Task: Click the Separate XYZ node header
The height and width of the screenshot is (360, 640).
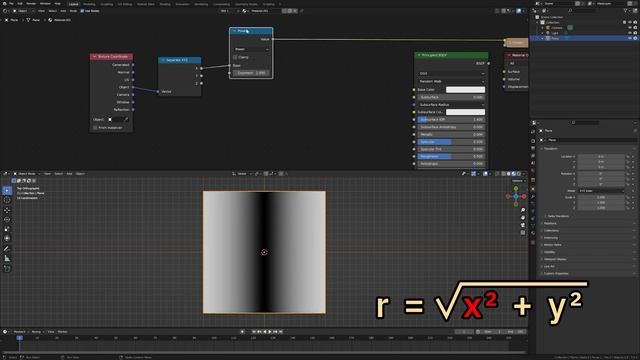Action: (x=180, y=60)
